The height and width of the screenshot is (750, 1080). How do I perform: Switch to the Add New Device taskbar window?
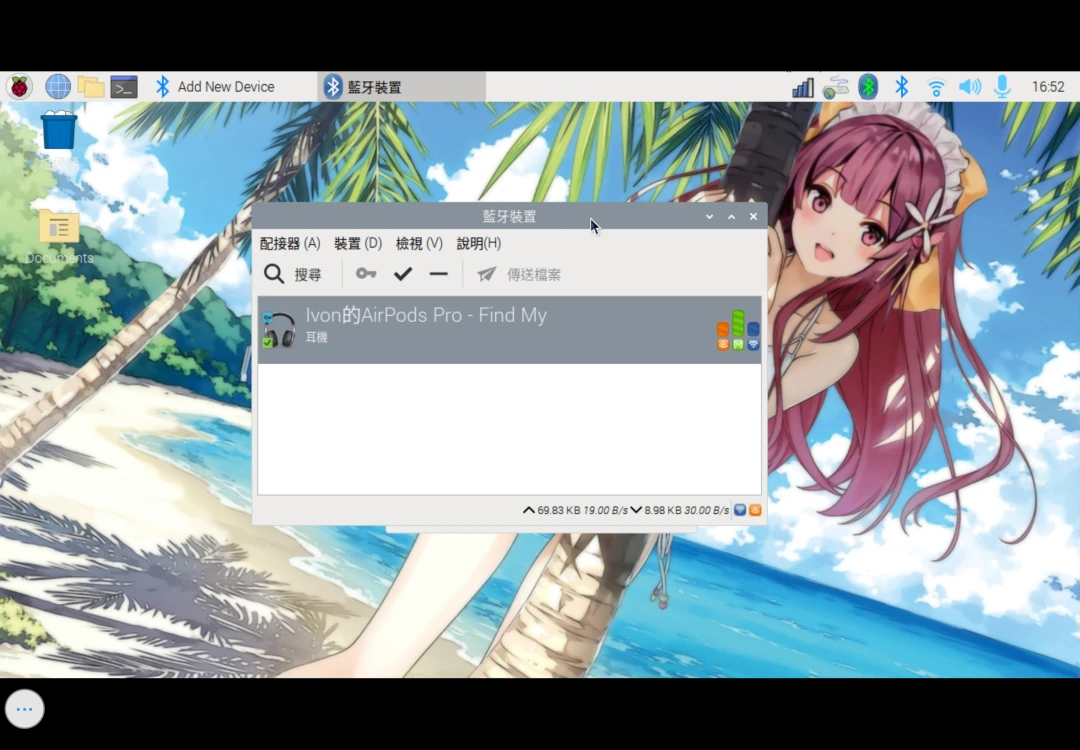click(x=214, y=87)
